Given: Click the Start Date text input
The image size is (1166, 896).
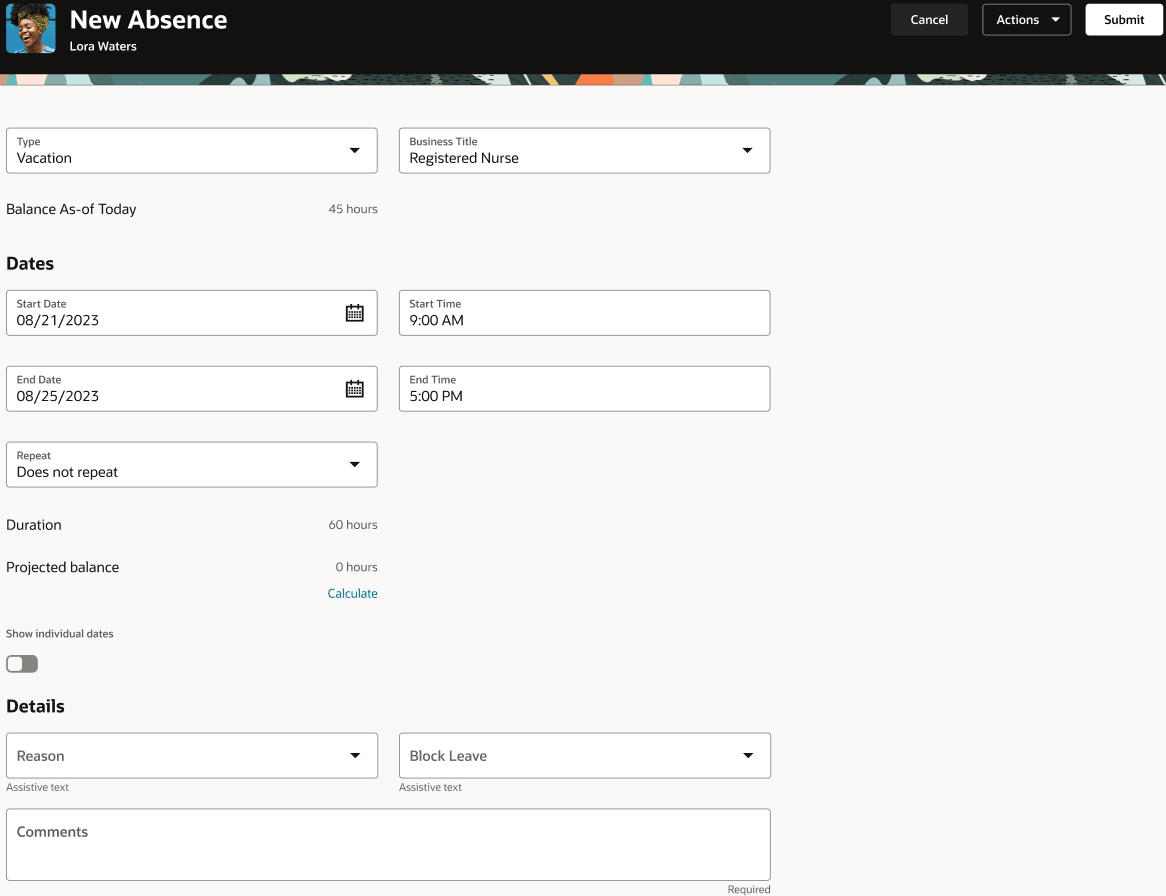Looking at the screenshot, I should click(150, 318).
